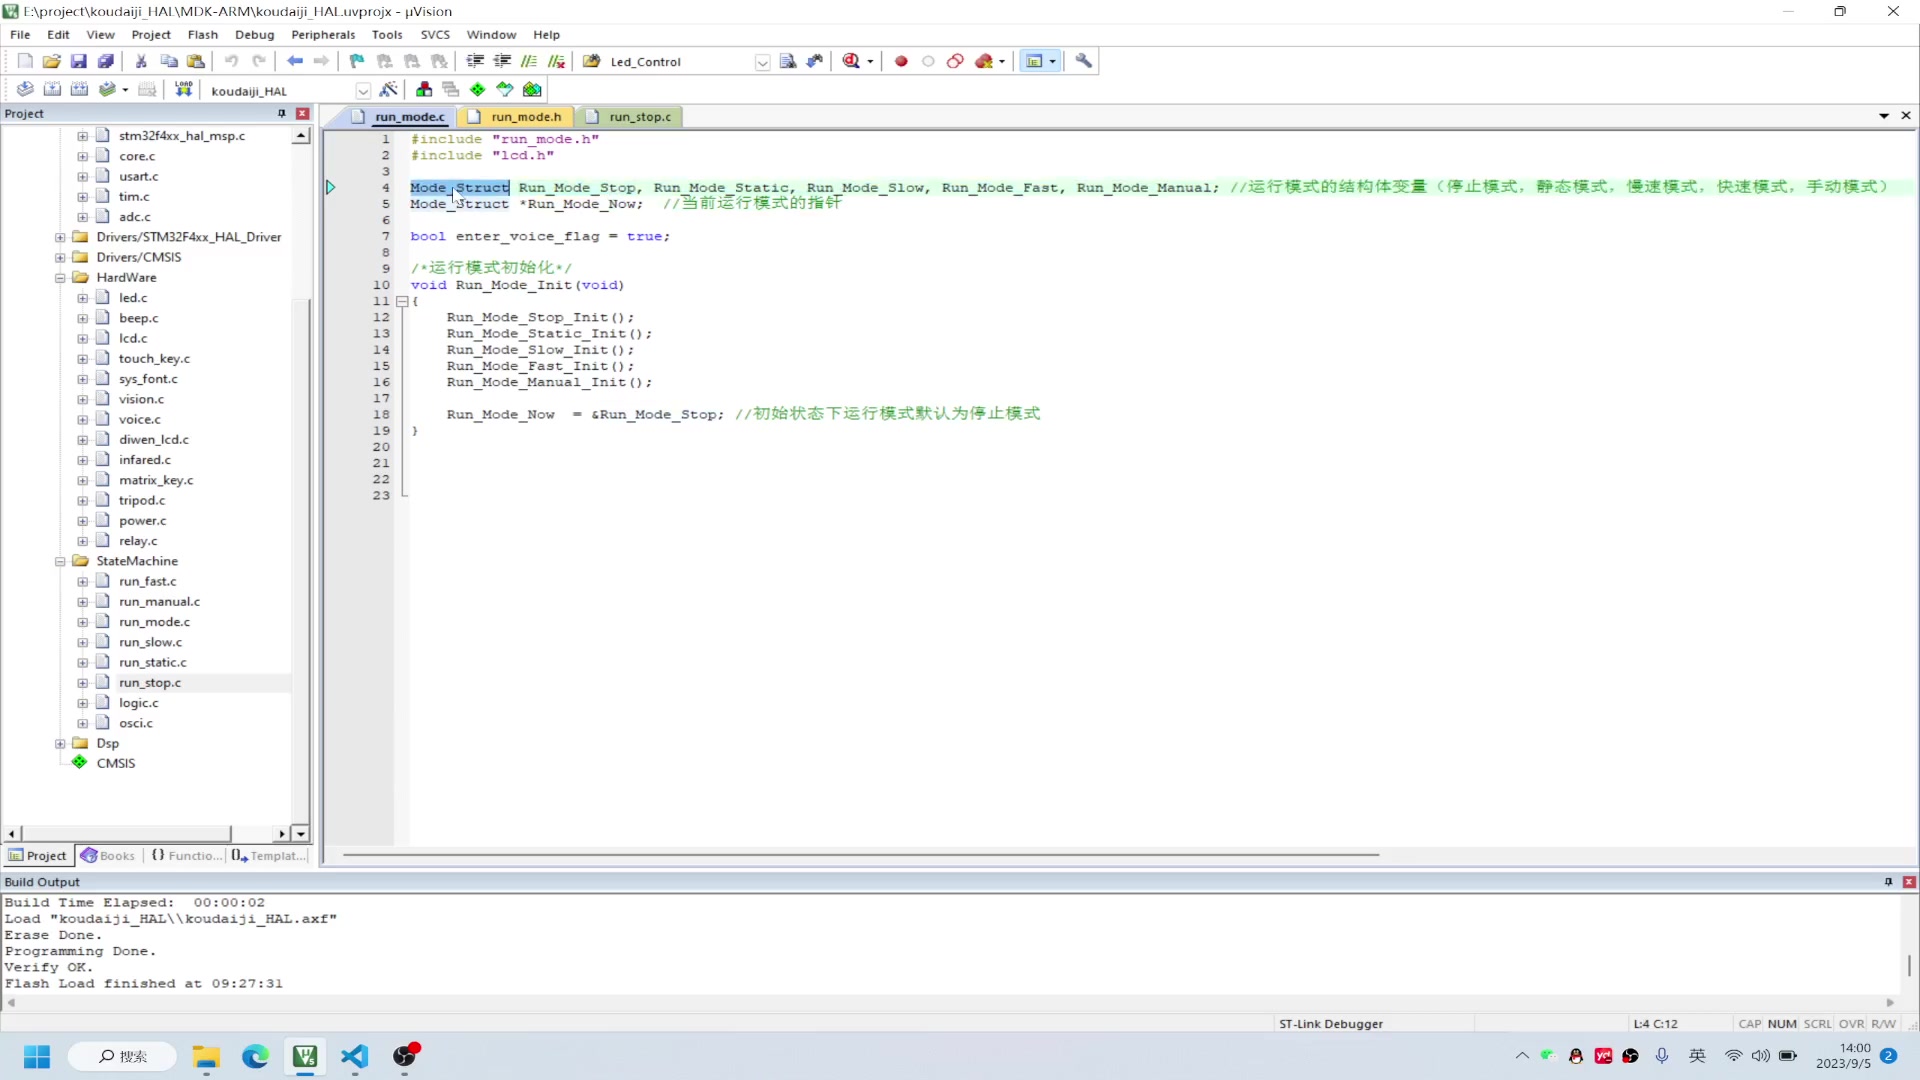Insert a breakpoint with the red circle icon
Viewport: 1920px width, 1080px height.
[901, 61]
